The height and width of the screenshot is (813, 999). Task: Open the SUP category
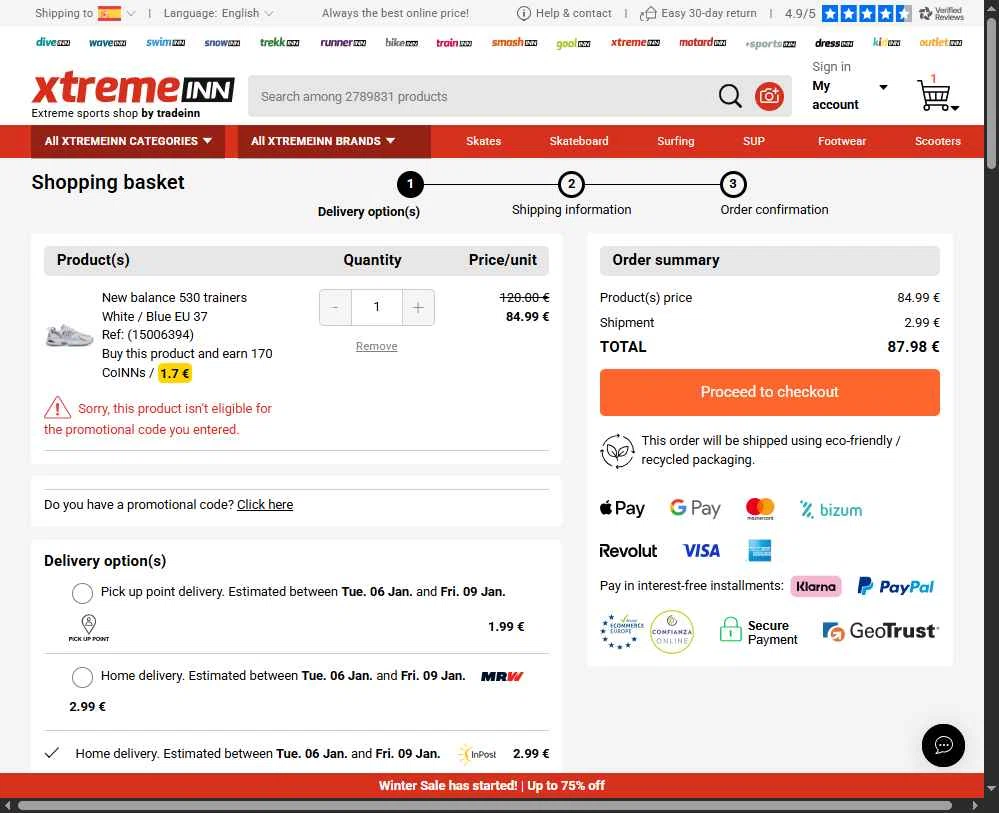(x=753, y=141)
